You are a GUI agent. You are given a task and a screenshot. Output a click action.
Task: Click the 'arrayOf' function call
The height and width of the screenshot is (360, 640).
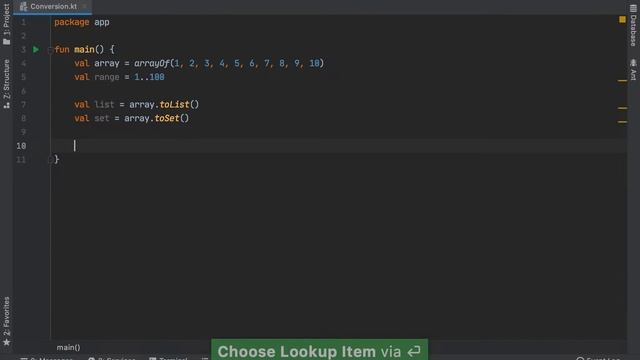click(151, 63)
